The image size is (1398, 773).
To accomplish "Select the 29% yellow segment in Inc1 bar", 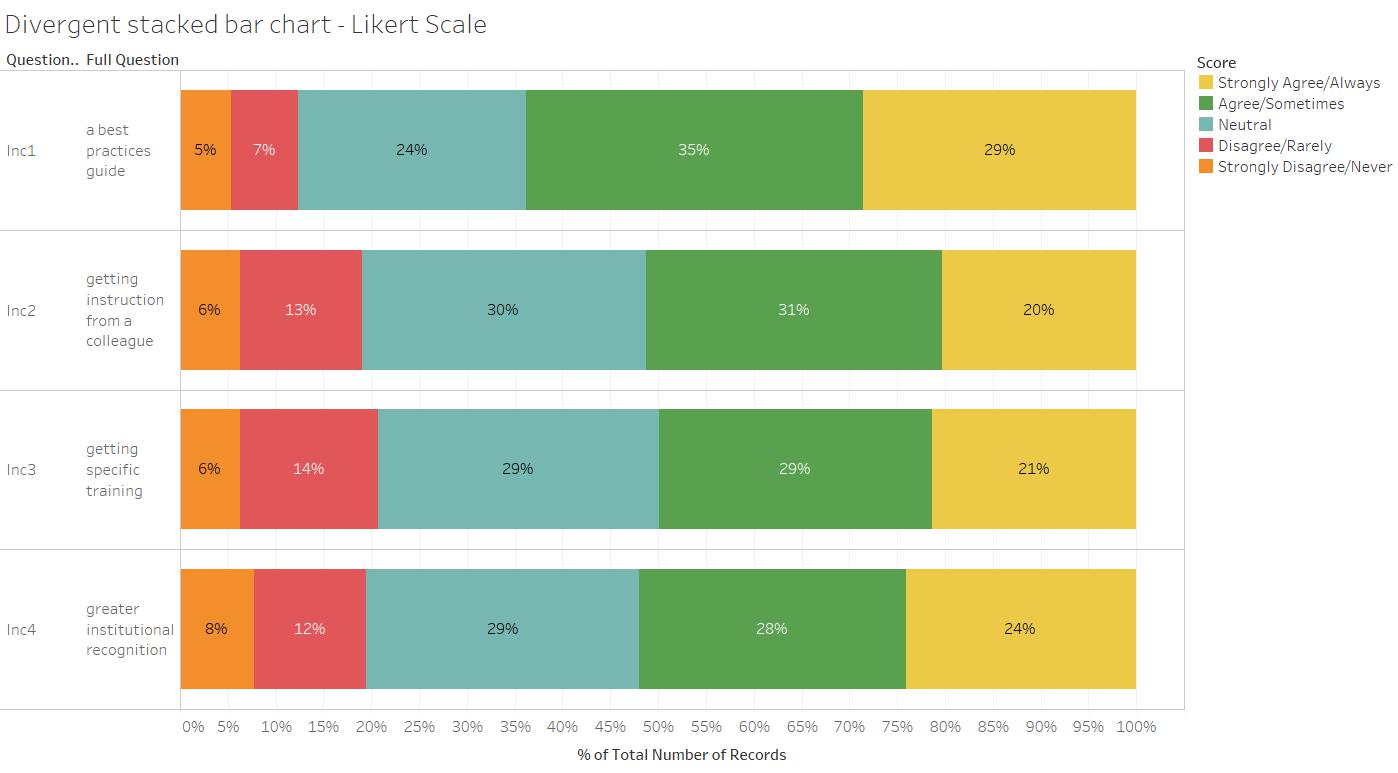I will 999,150.
